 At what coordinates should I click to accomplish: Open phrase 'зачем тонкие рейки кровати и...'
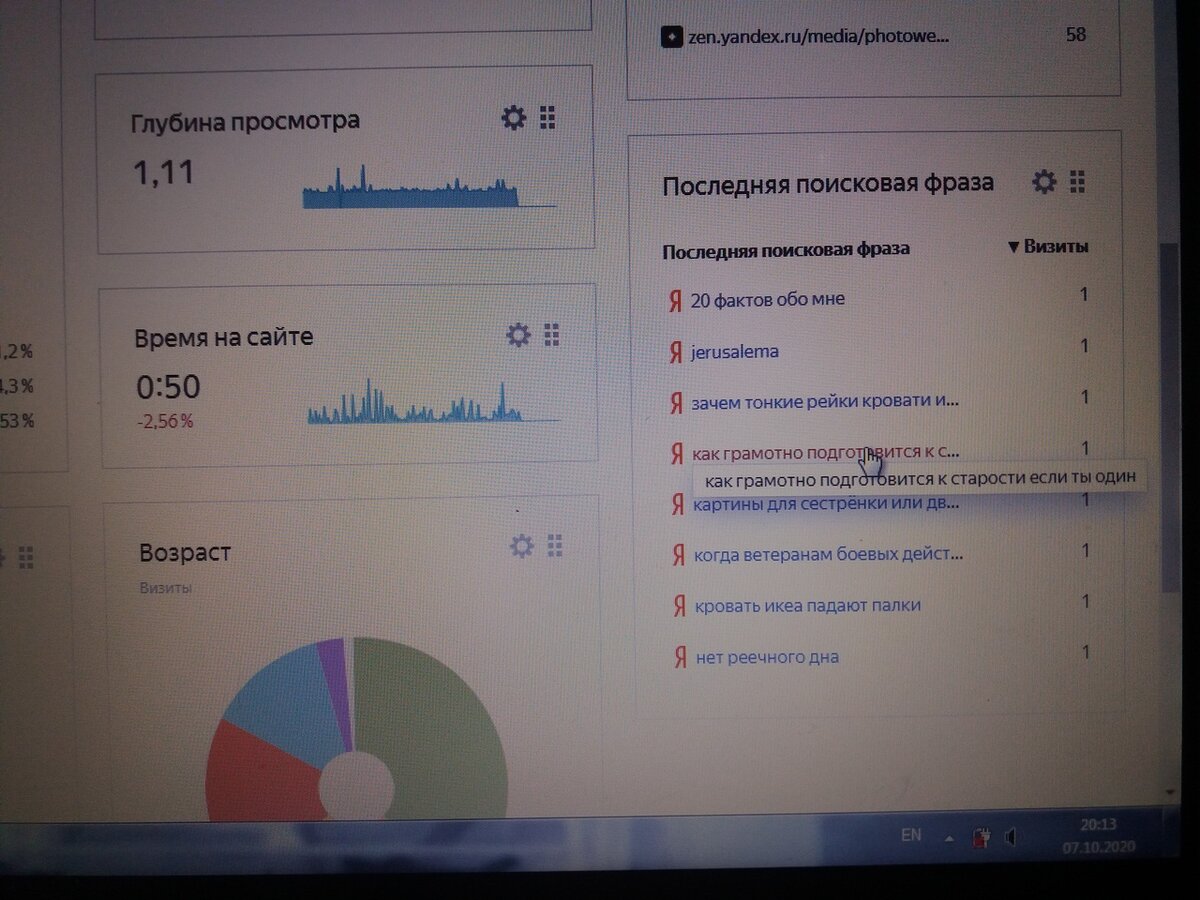(825, 402)
